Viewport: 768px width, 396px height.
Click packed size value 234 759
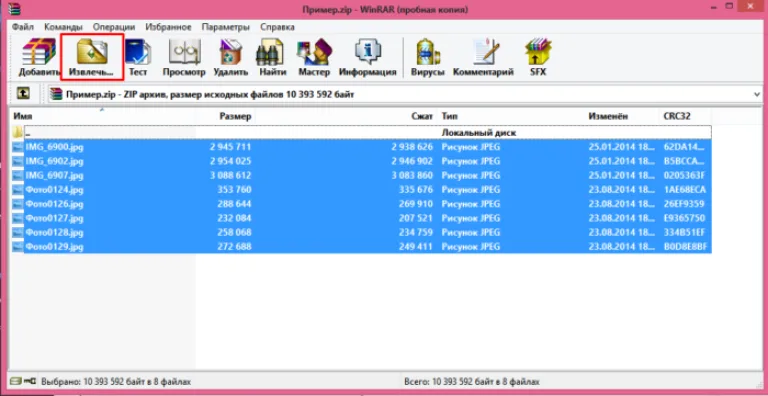click(x=416, y=232)
